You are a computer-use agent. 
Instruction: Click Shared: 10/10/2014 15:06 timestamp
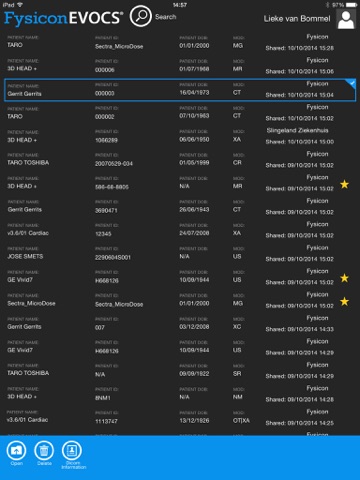coord(300,72)
